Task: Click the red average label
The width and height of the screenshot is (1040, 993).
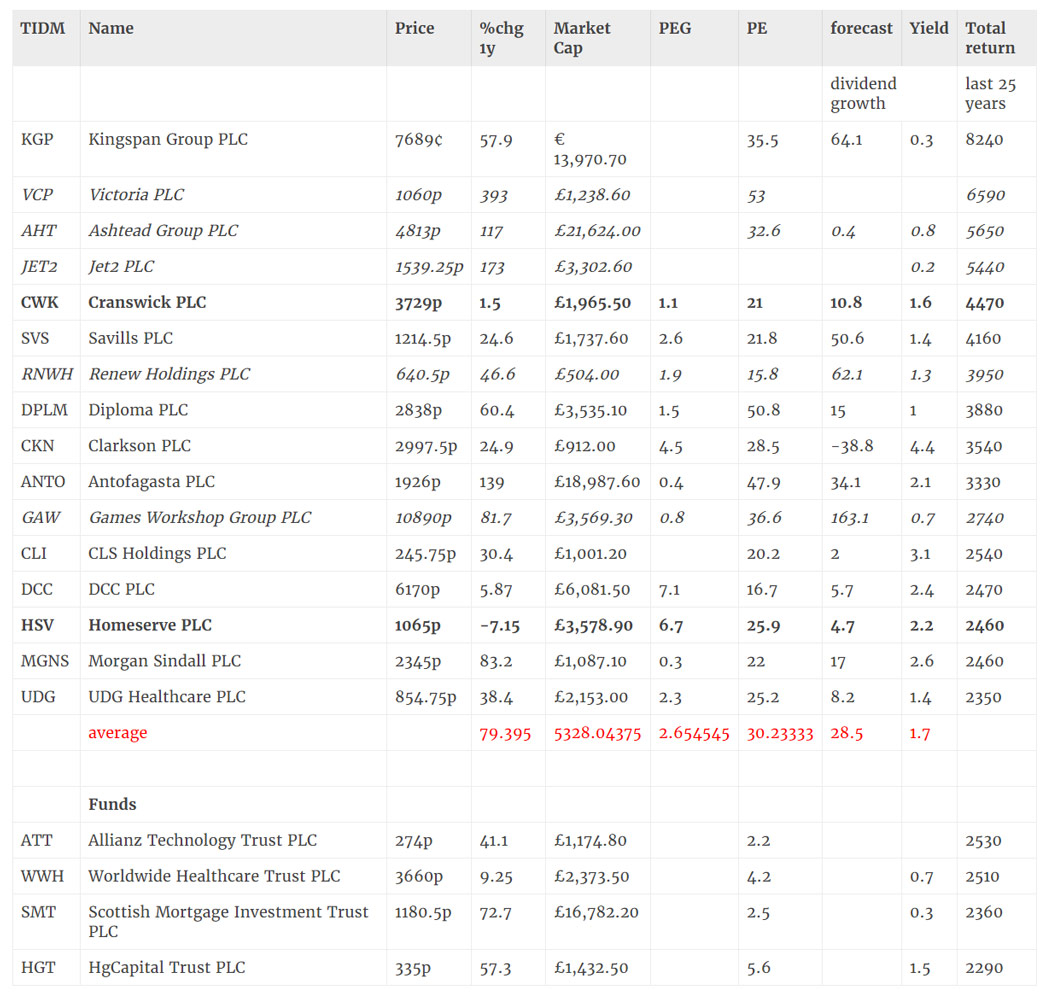Action: (117, 733)
